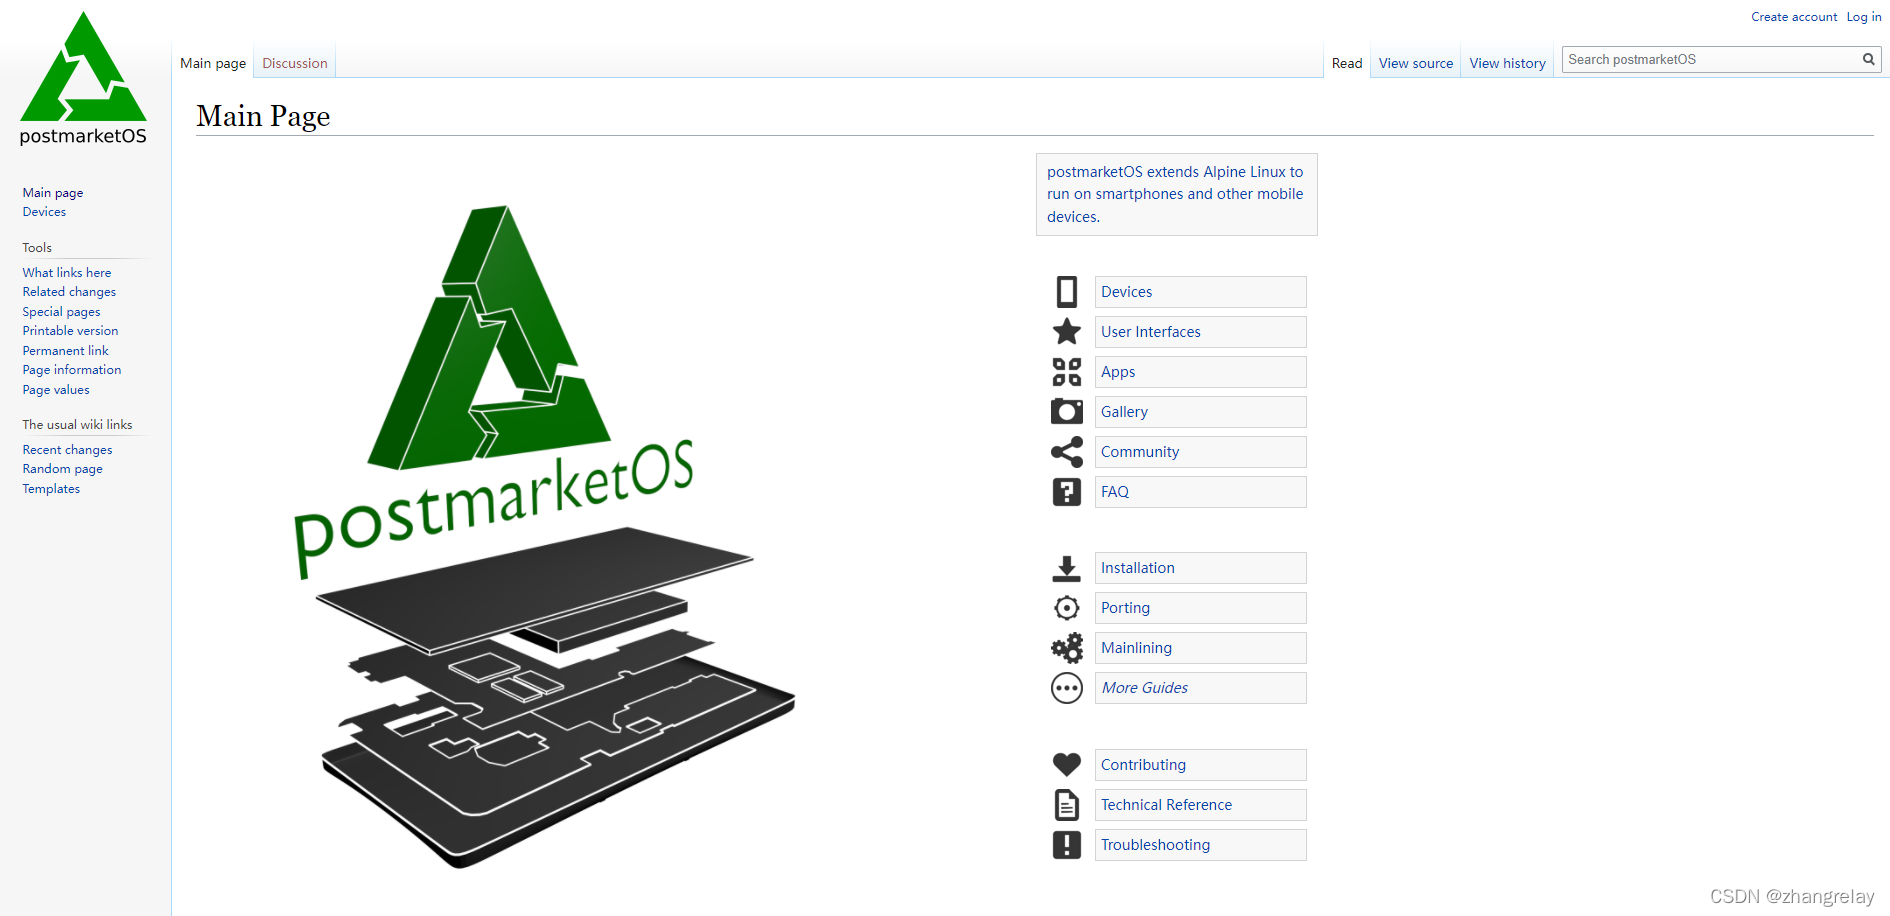Click the search magnifier icon
The width and height of the screenshot is (1890, 916).
pos(1868,59)
